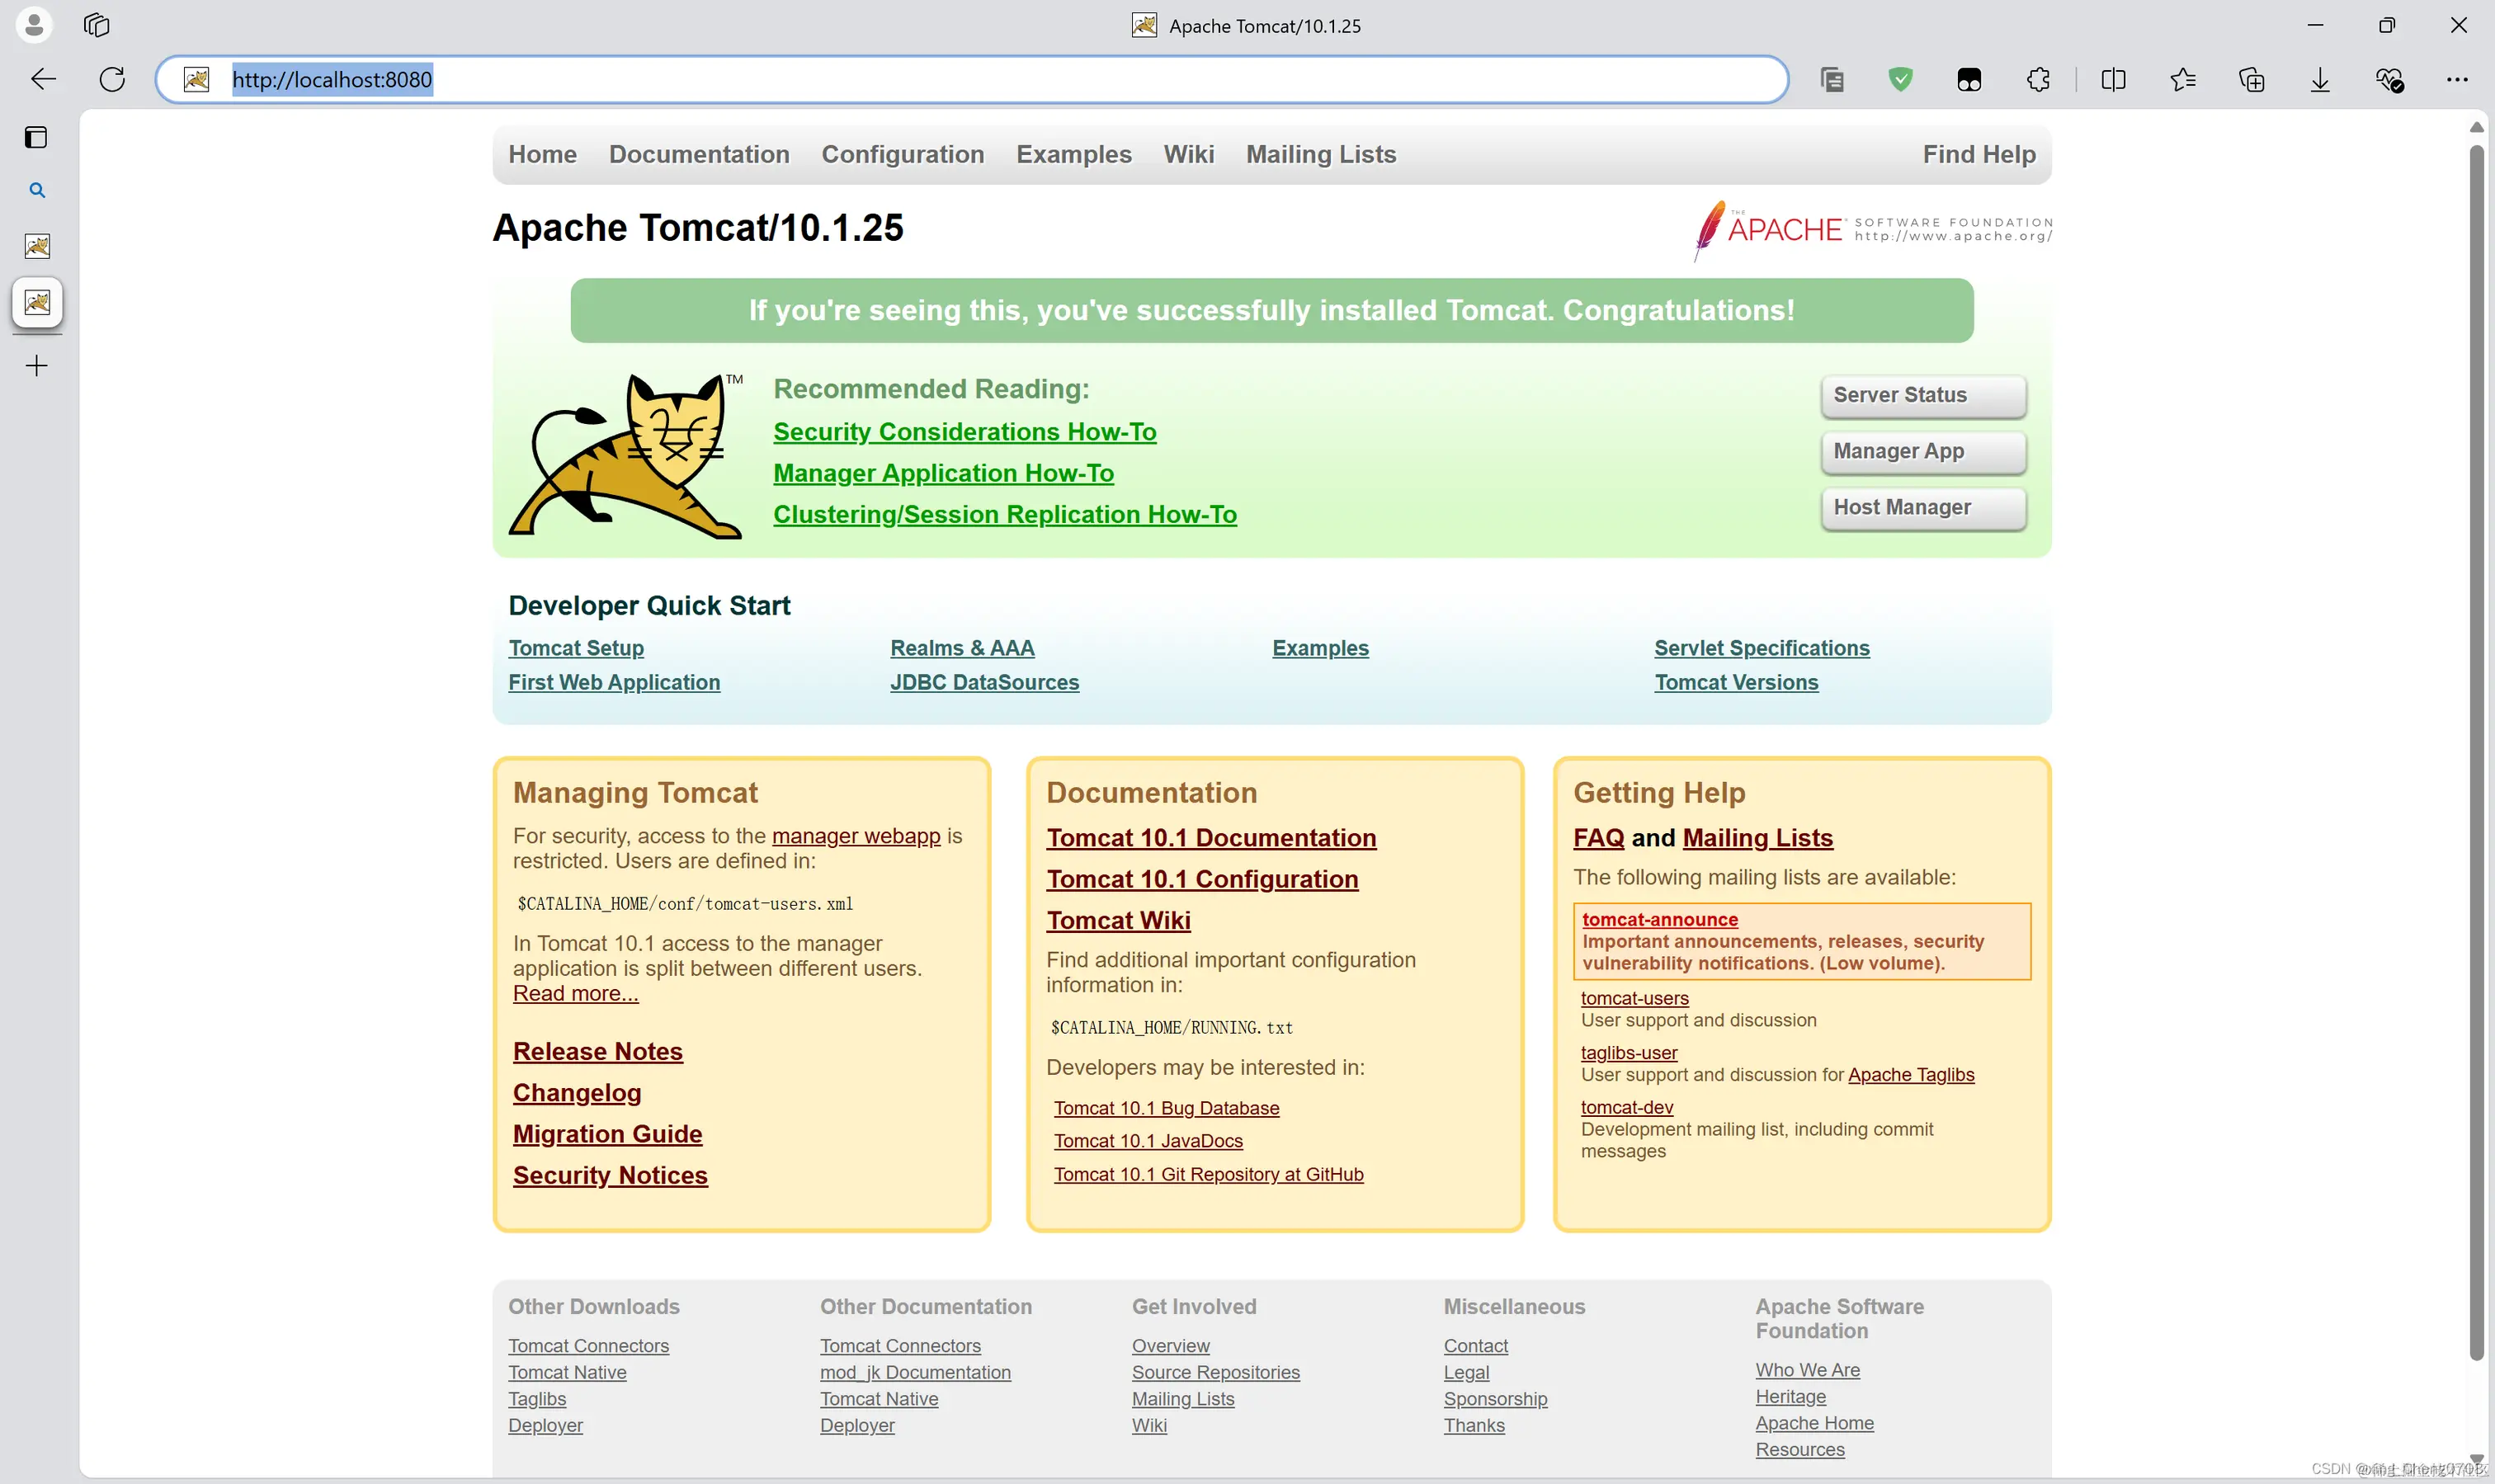Open the Documentation nav menu item
This screenshot has width=2495, height=1484.
(x=699, y=154)
